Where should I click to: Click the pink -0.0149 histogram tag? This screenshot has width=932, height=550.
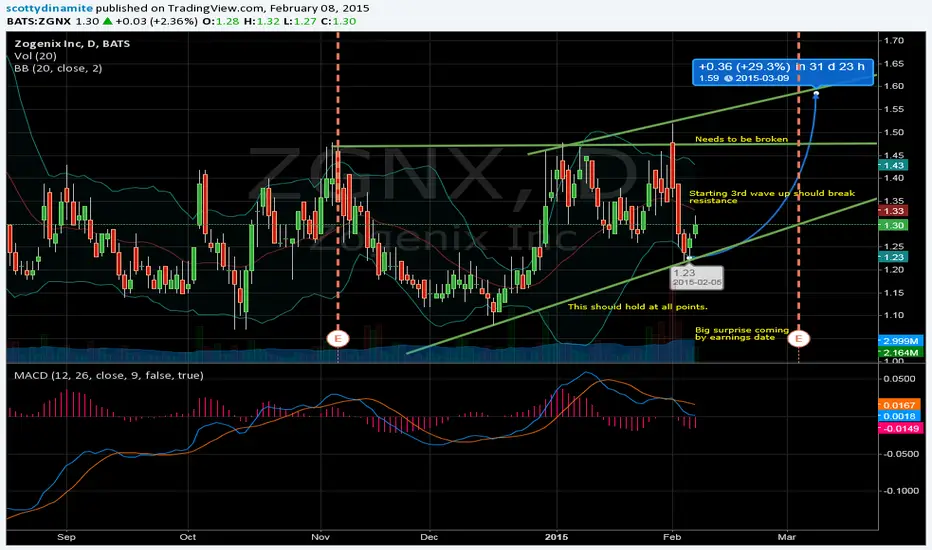(900, 428)
